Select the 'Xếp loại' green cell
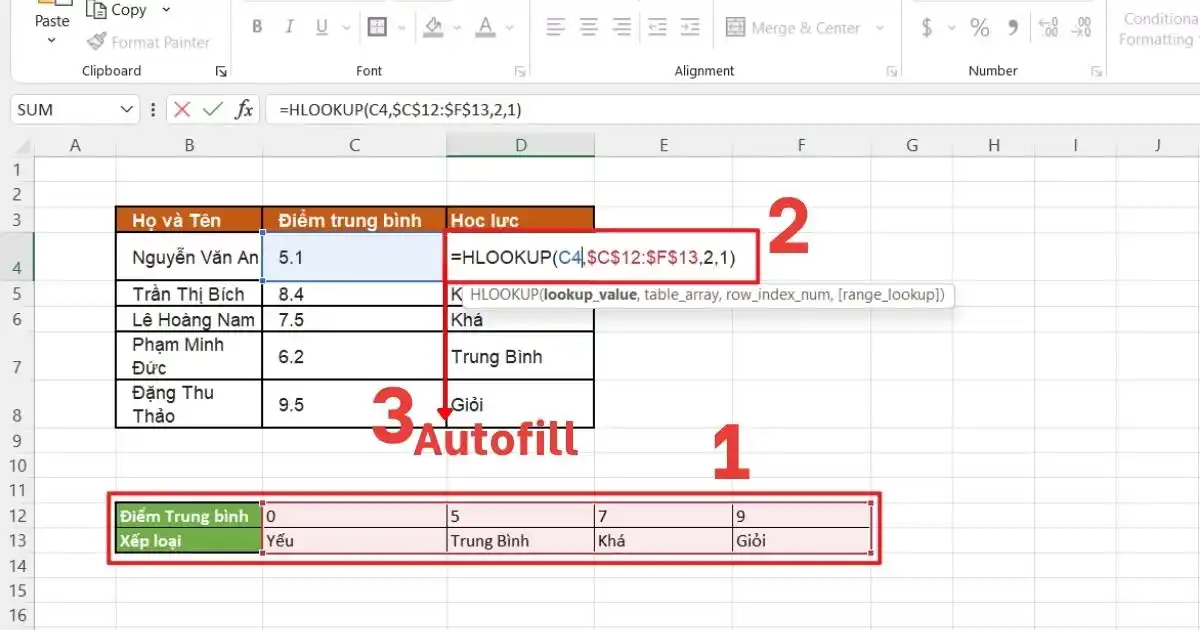Image resolution: width=1200 pixels, height=630 pixels. pyautogui.click(x=188, y=541)
